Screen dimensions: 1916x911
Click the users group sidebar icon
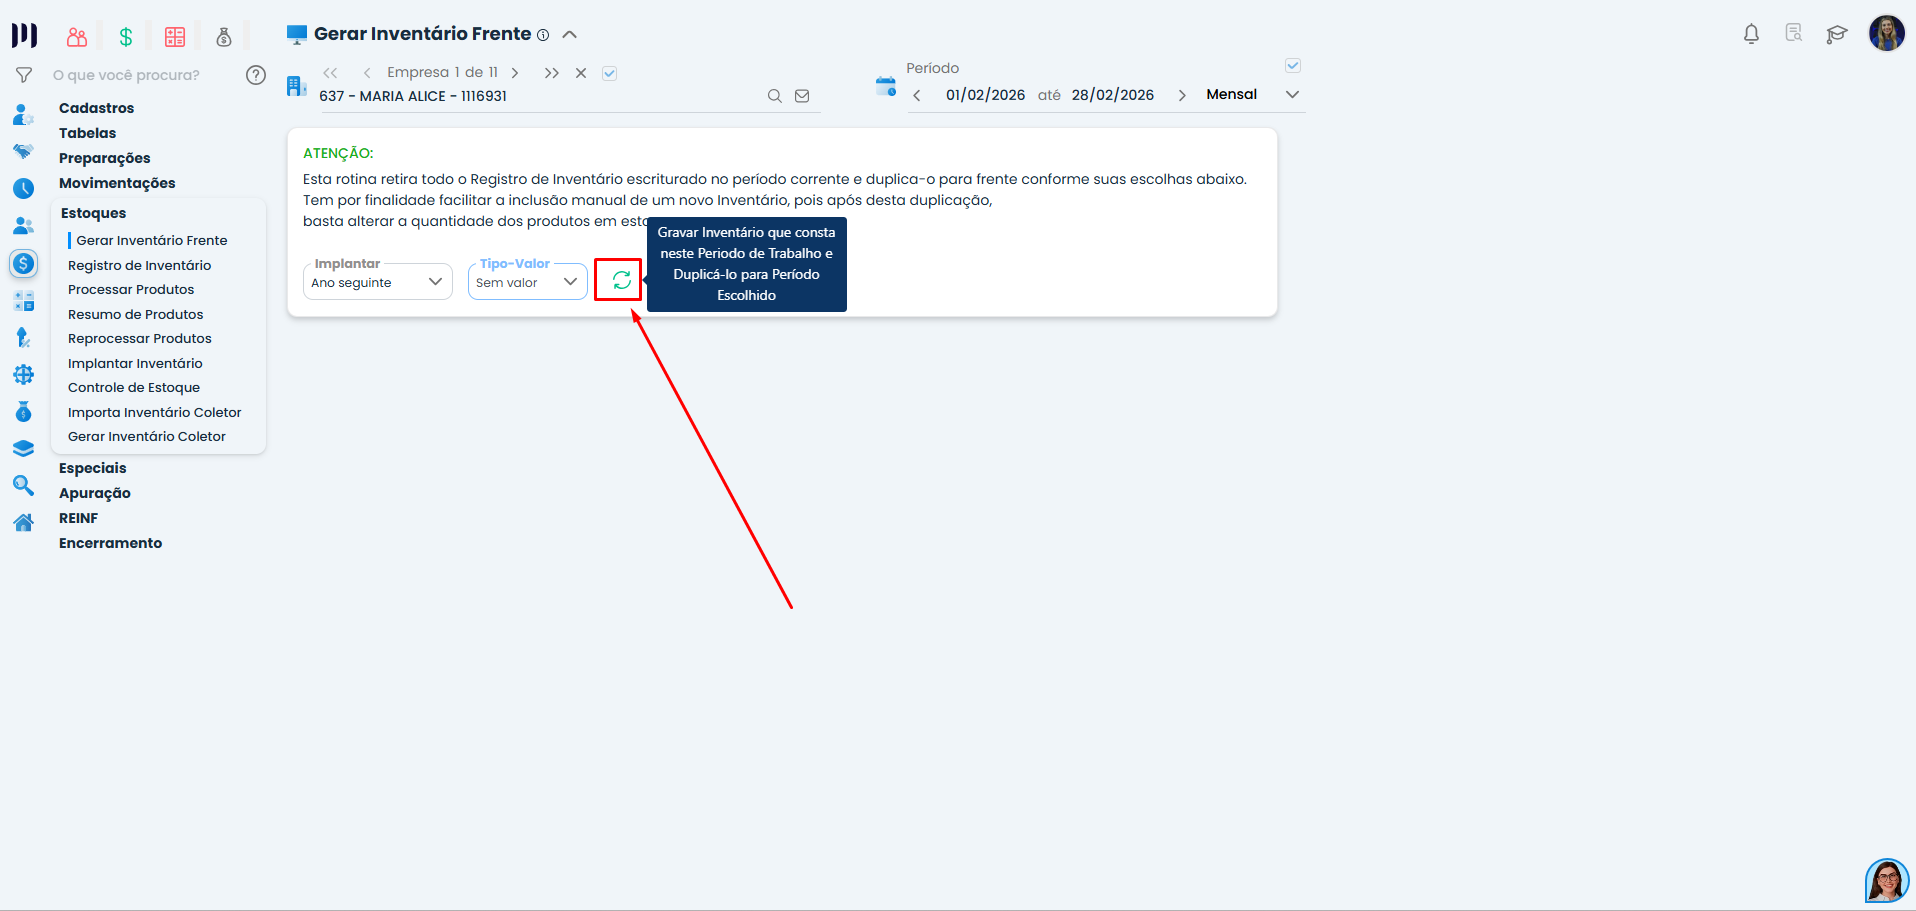(x=23, y=226)
